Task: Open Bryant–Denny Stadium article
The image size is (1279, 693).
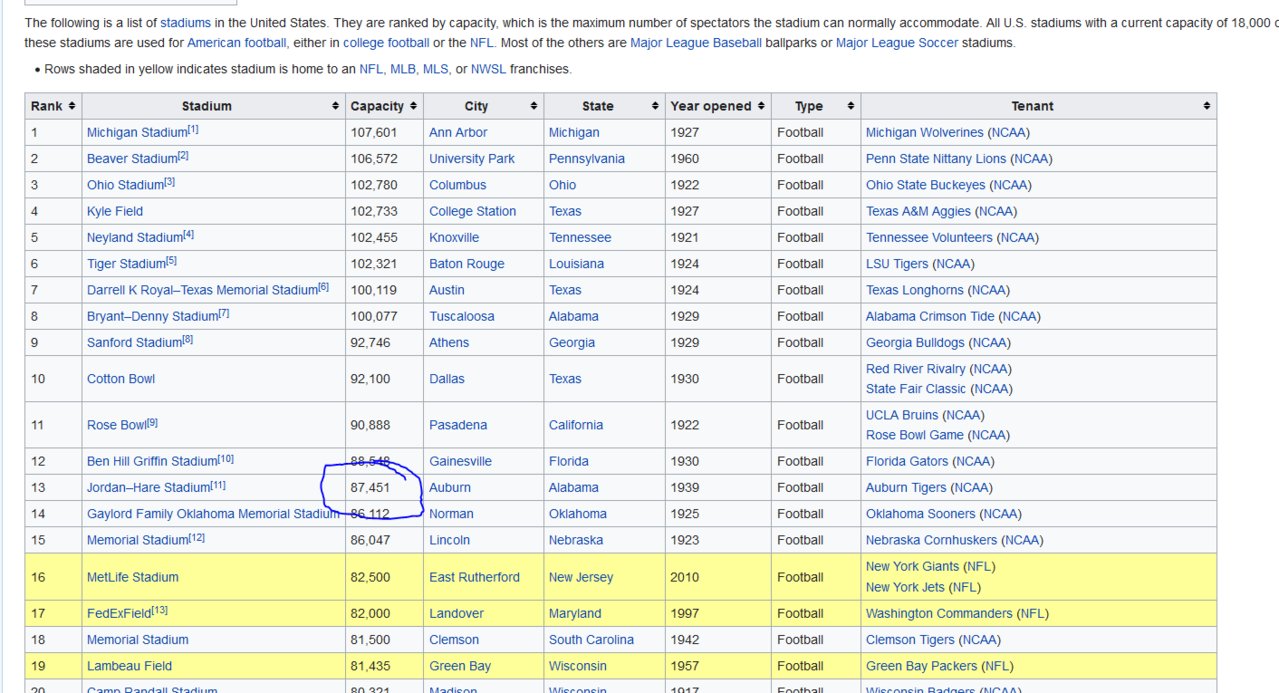Action: click(152, 316)
